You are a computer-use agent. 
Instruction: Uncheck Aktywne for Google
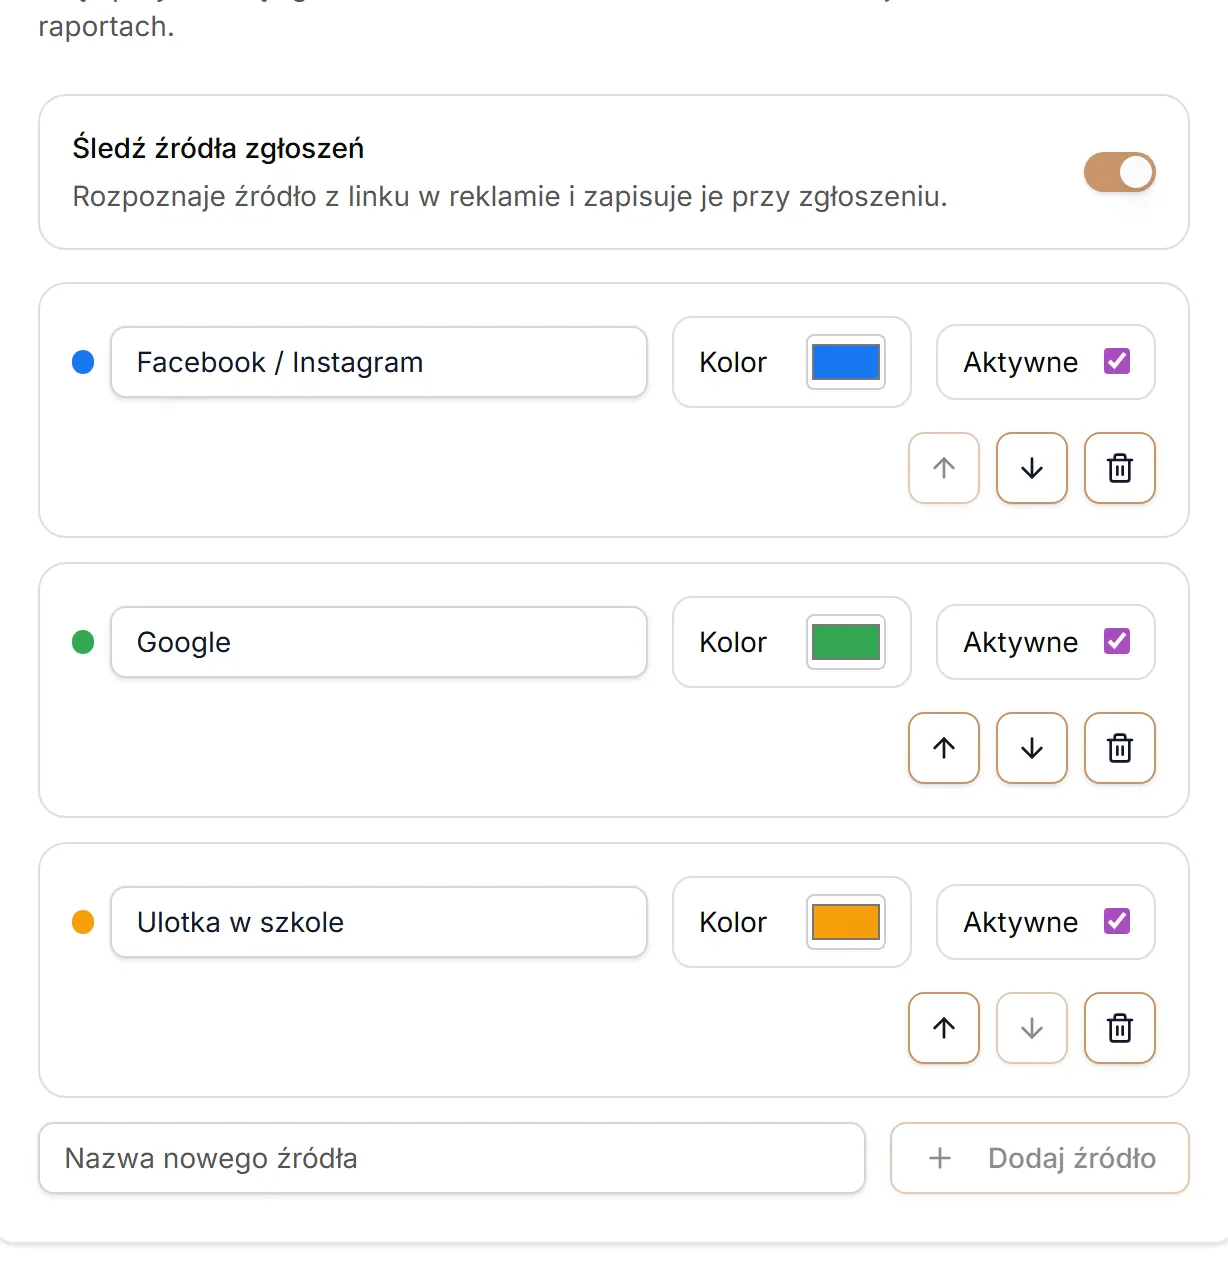click(x=1117, y=641)
